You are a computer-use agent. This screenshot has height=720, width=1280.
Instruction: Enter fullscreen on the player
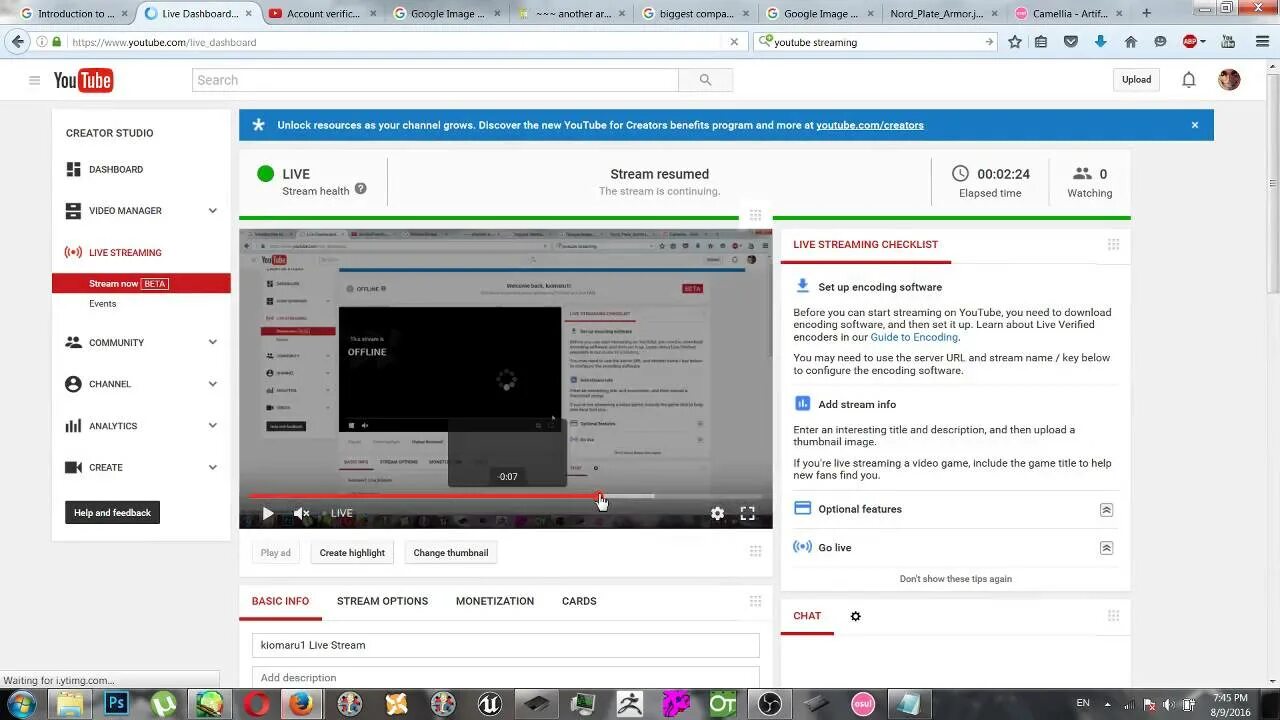coord(747,513)
